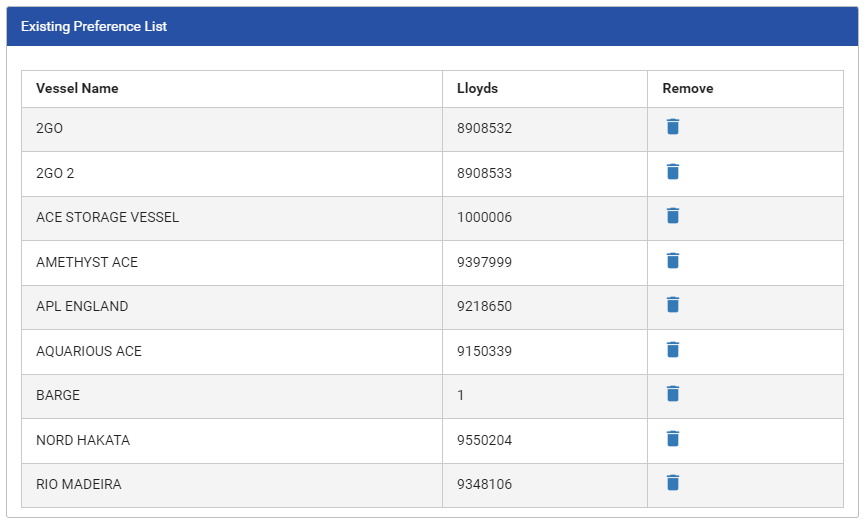This screenshot has width=866, height=524.
Task: Click Lloyds number 9218650
Action: pyautogui.click(x=484, y=306)
